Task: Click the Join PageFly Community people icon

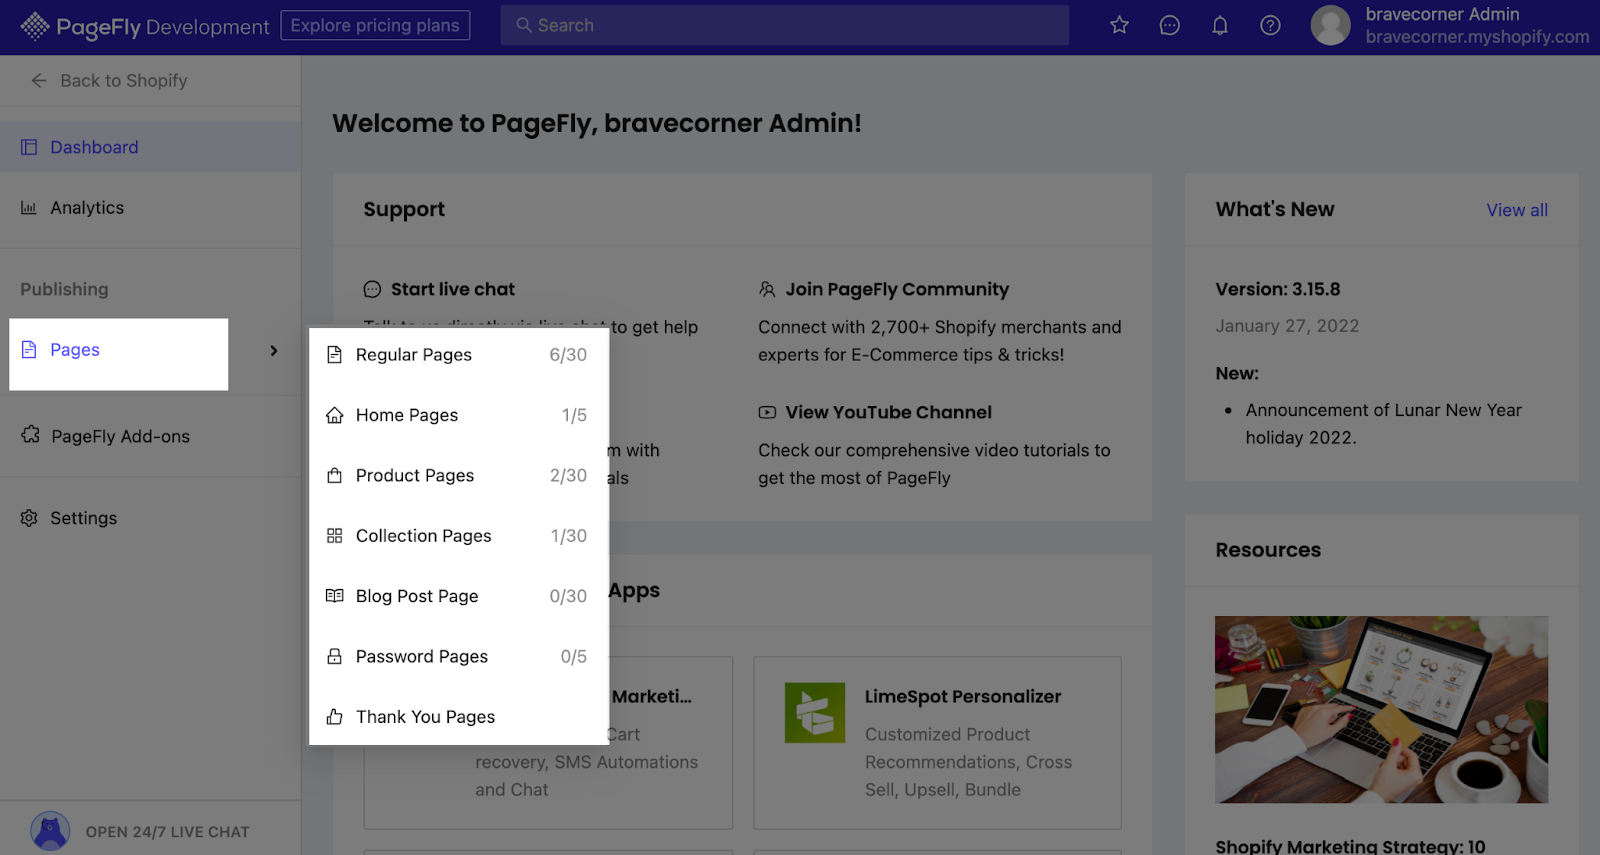Action: click(767, 289)
